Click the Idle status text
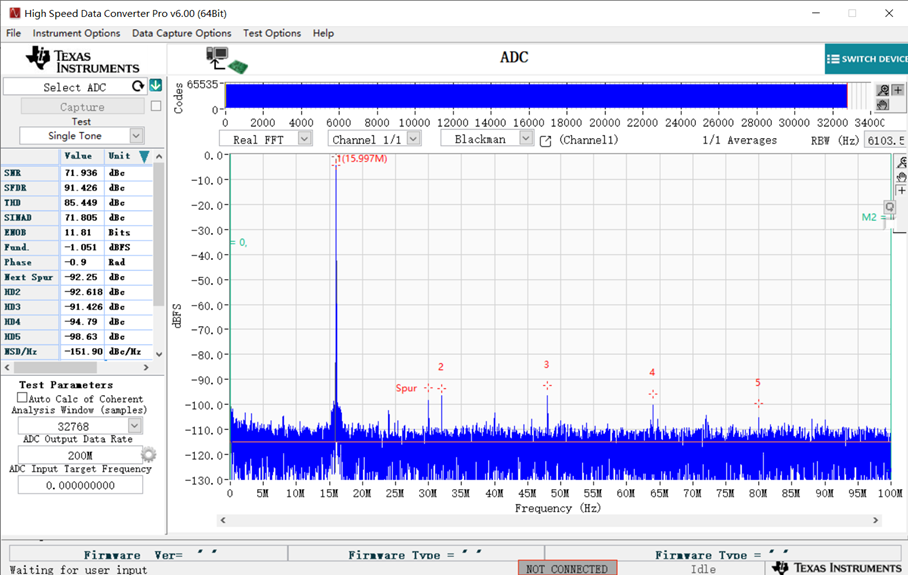The width and height of the screenshot is (908, 575). pos(704,569)
